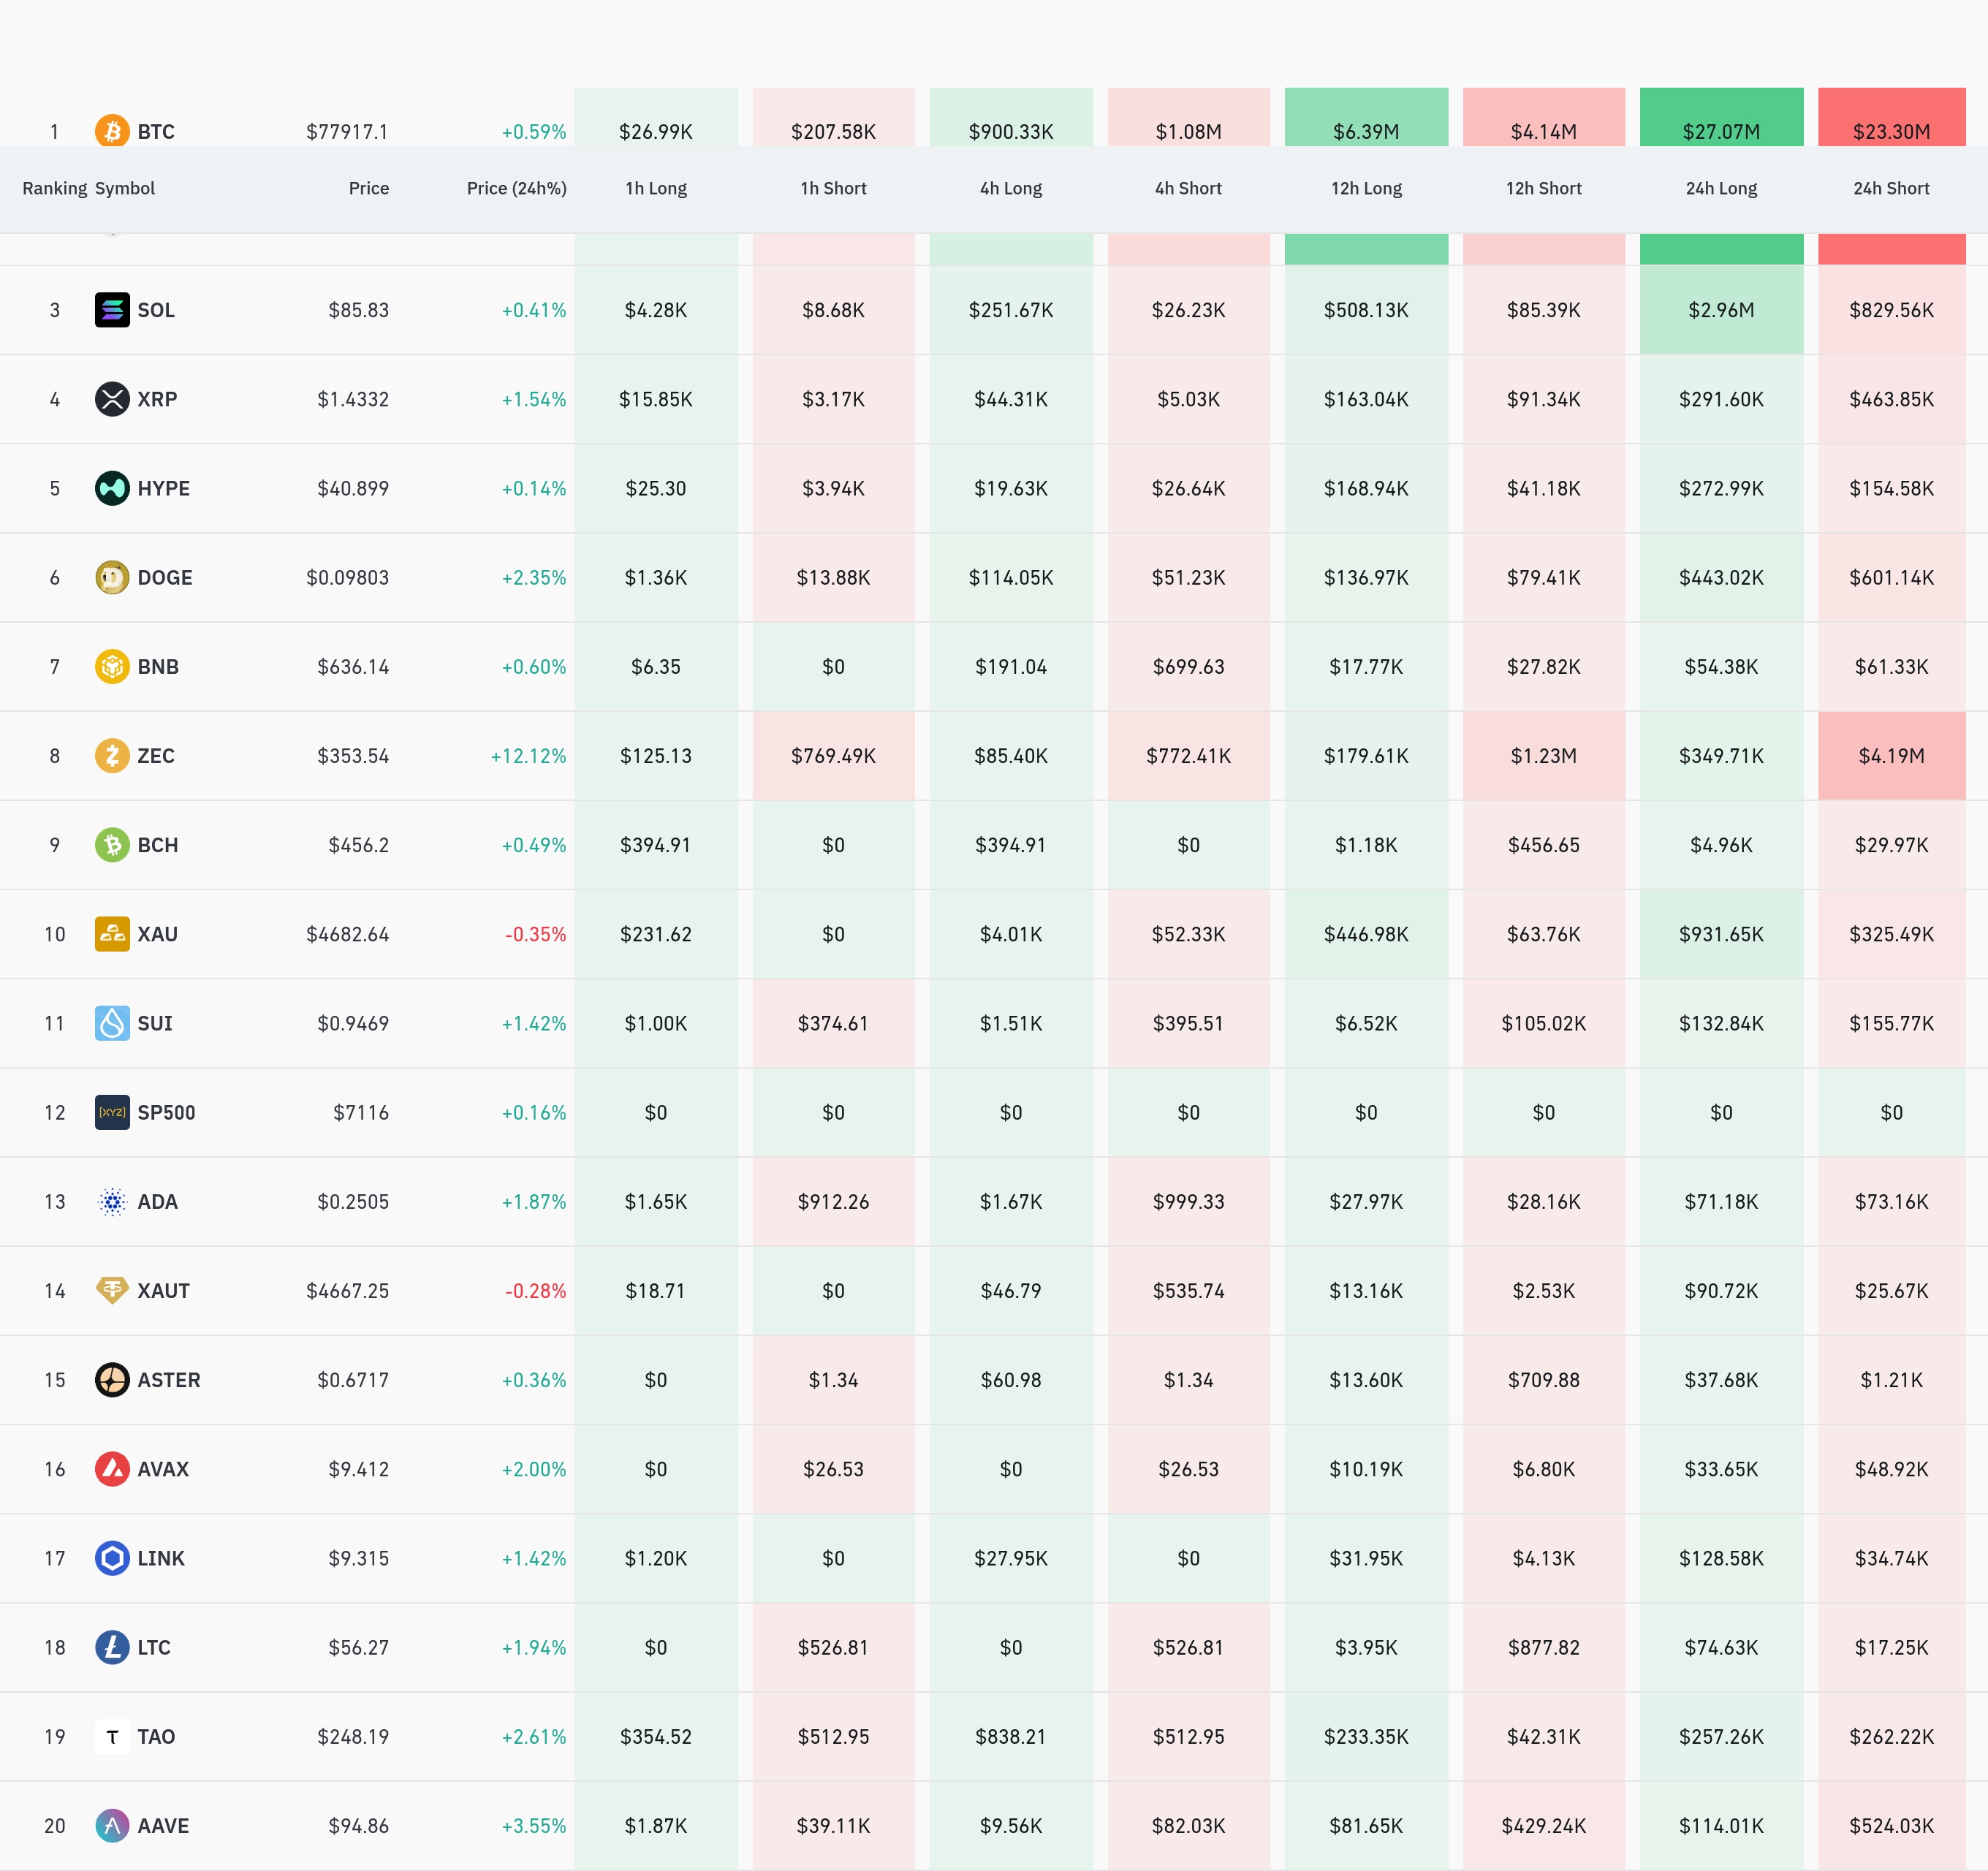1988x1871 pixels.
Task: Click SOL 24h Long $2.96M cell
Action: (x=1721, y=310)
